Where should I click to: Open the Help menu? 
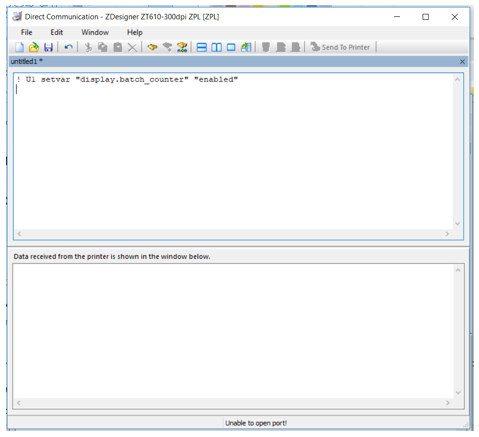click(135, 32)
